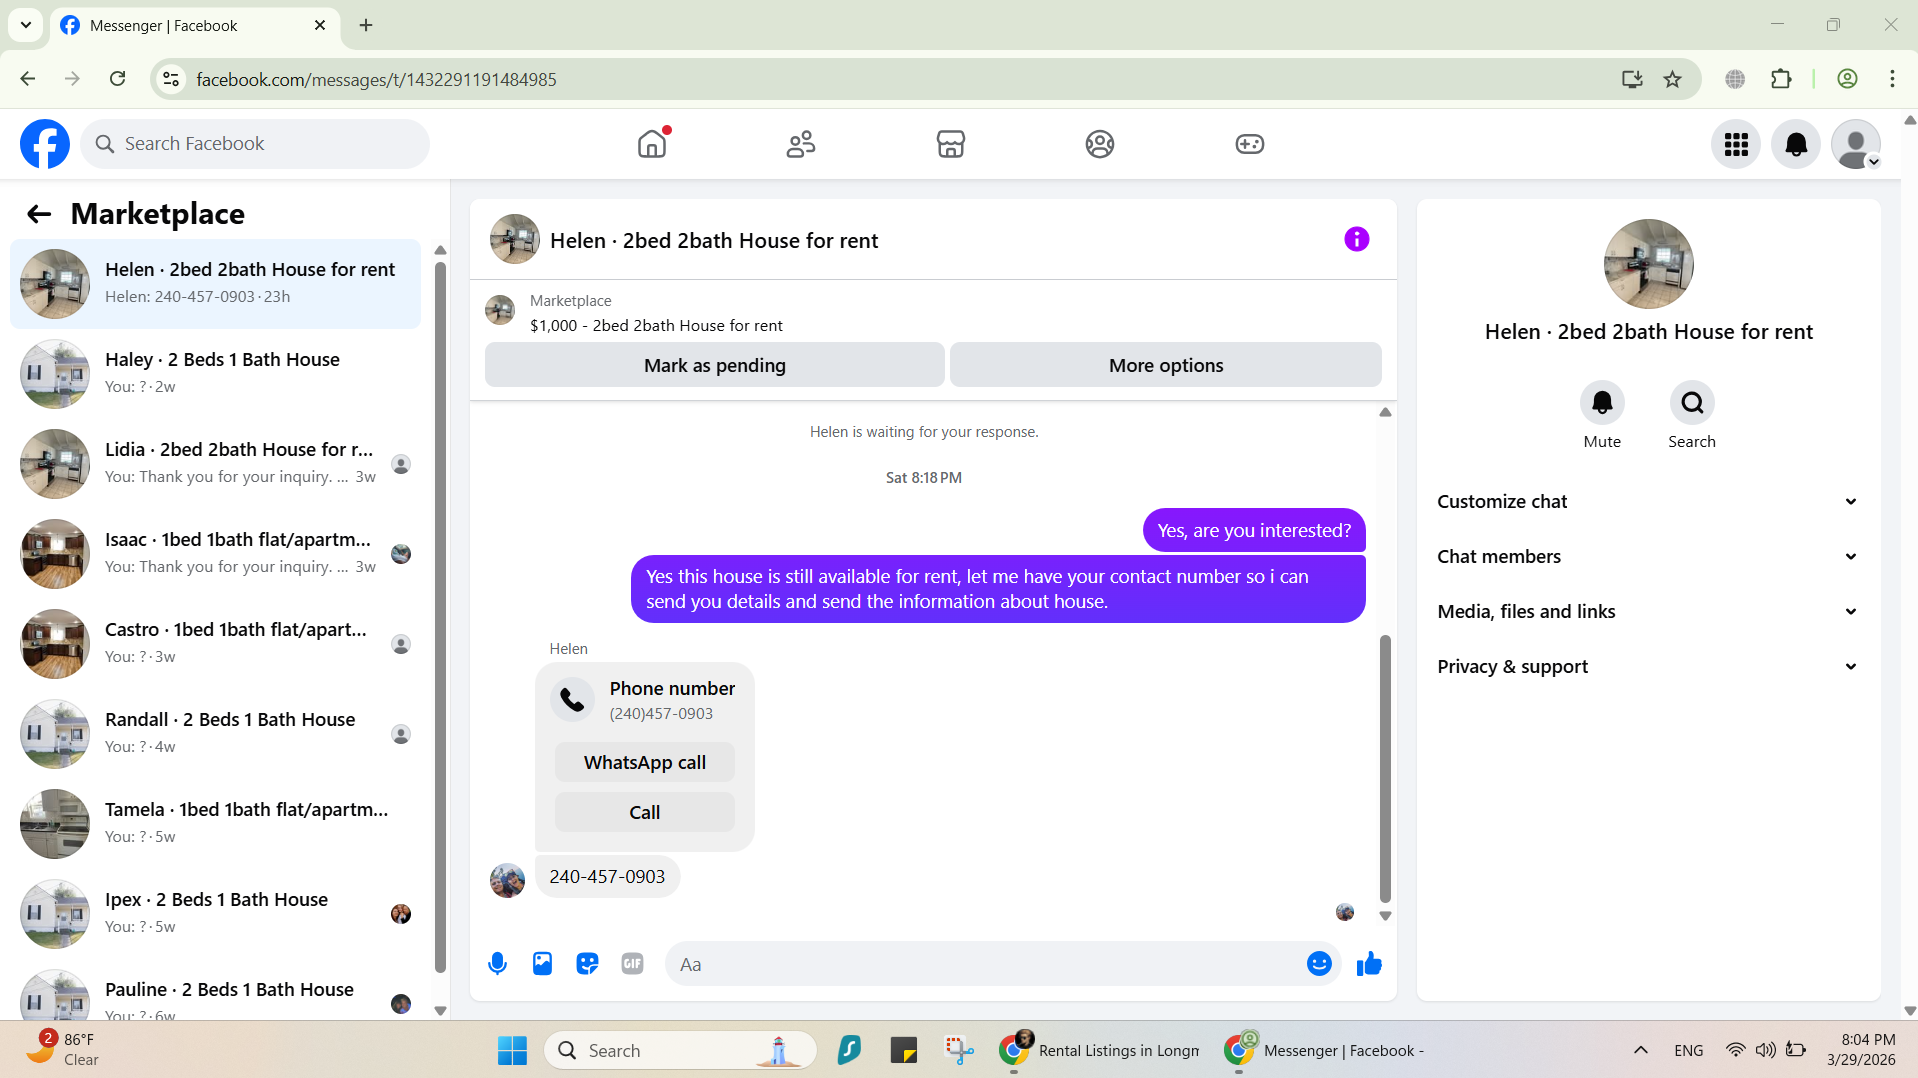Open Tamela 1bed 1bath flat conversation
This screenshot has height=1078, width=1918.
tap(215, 824)
